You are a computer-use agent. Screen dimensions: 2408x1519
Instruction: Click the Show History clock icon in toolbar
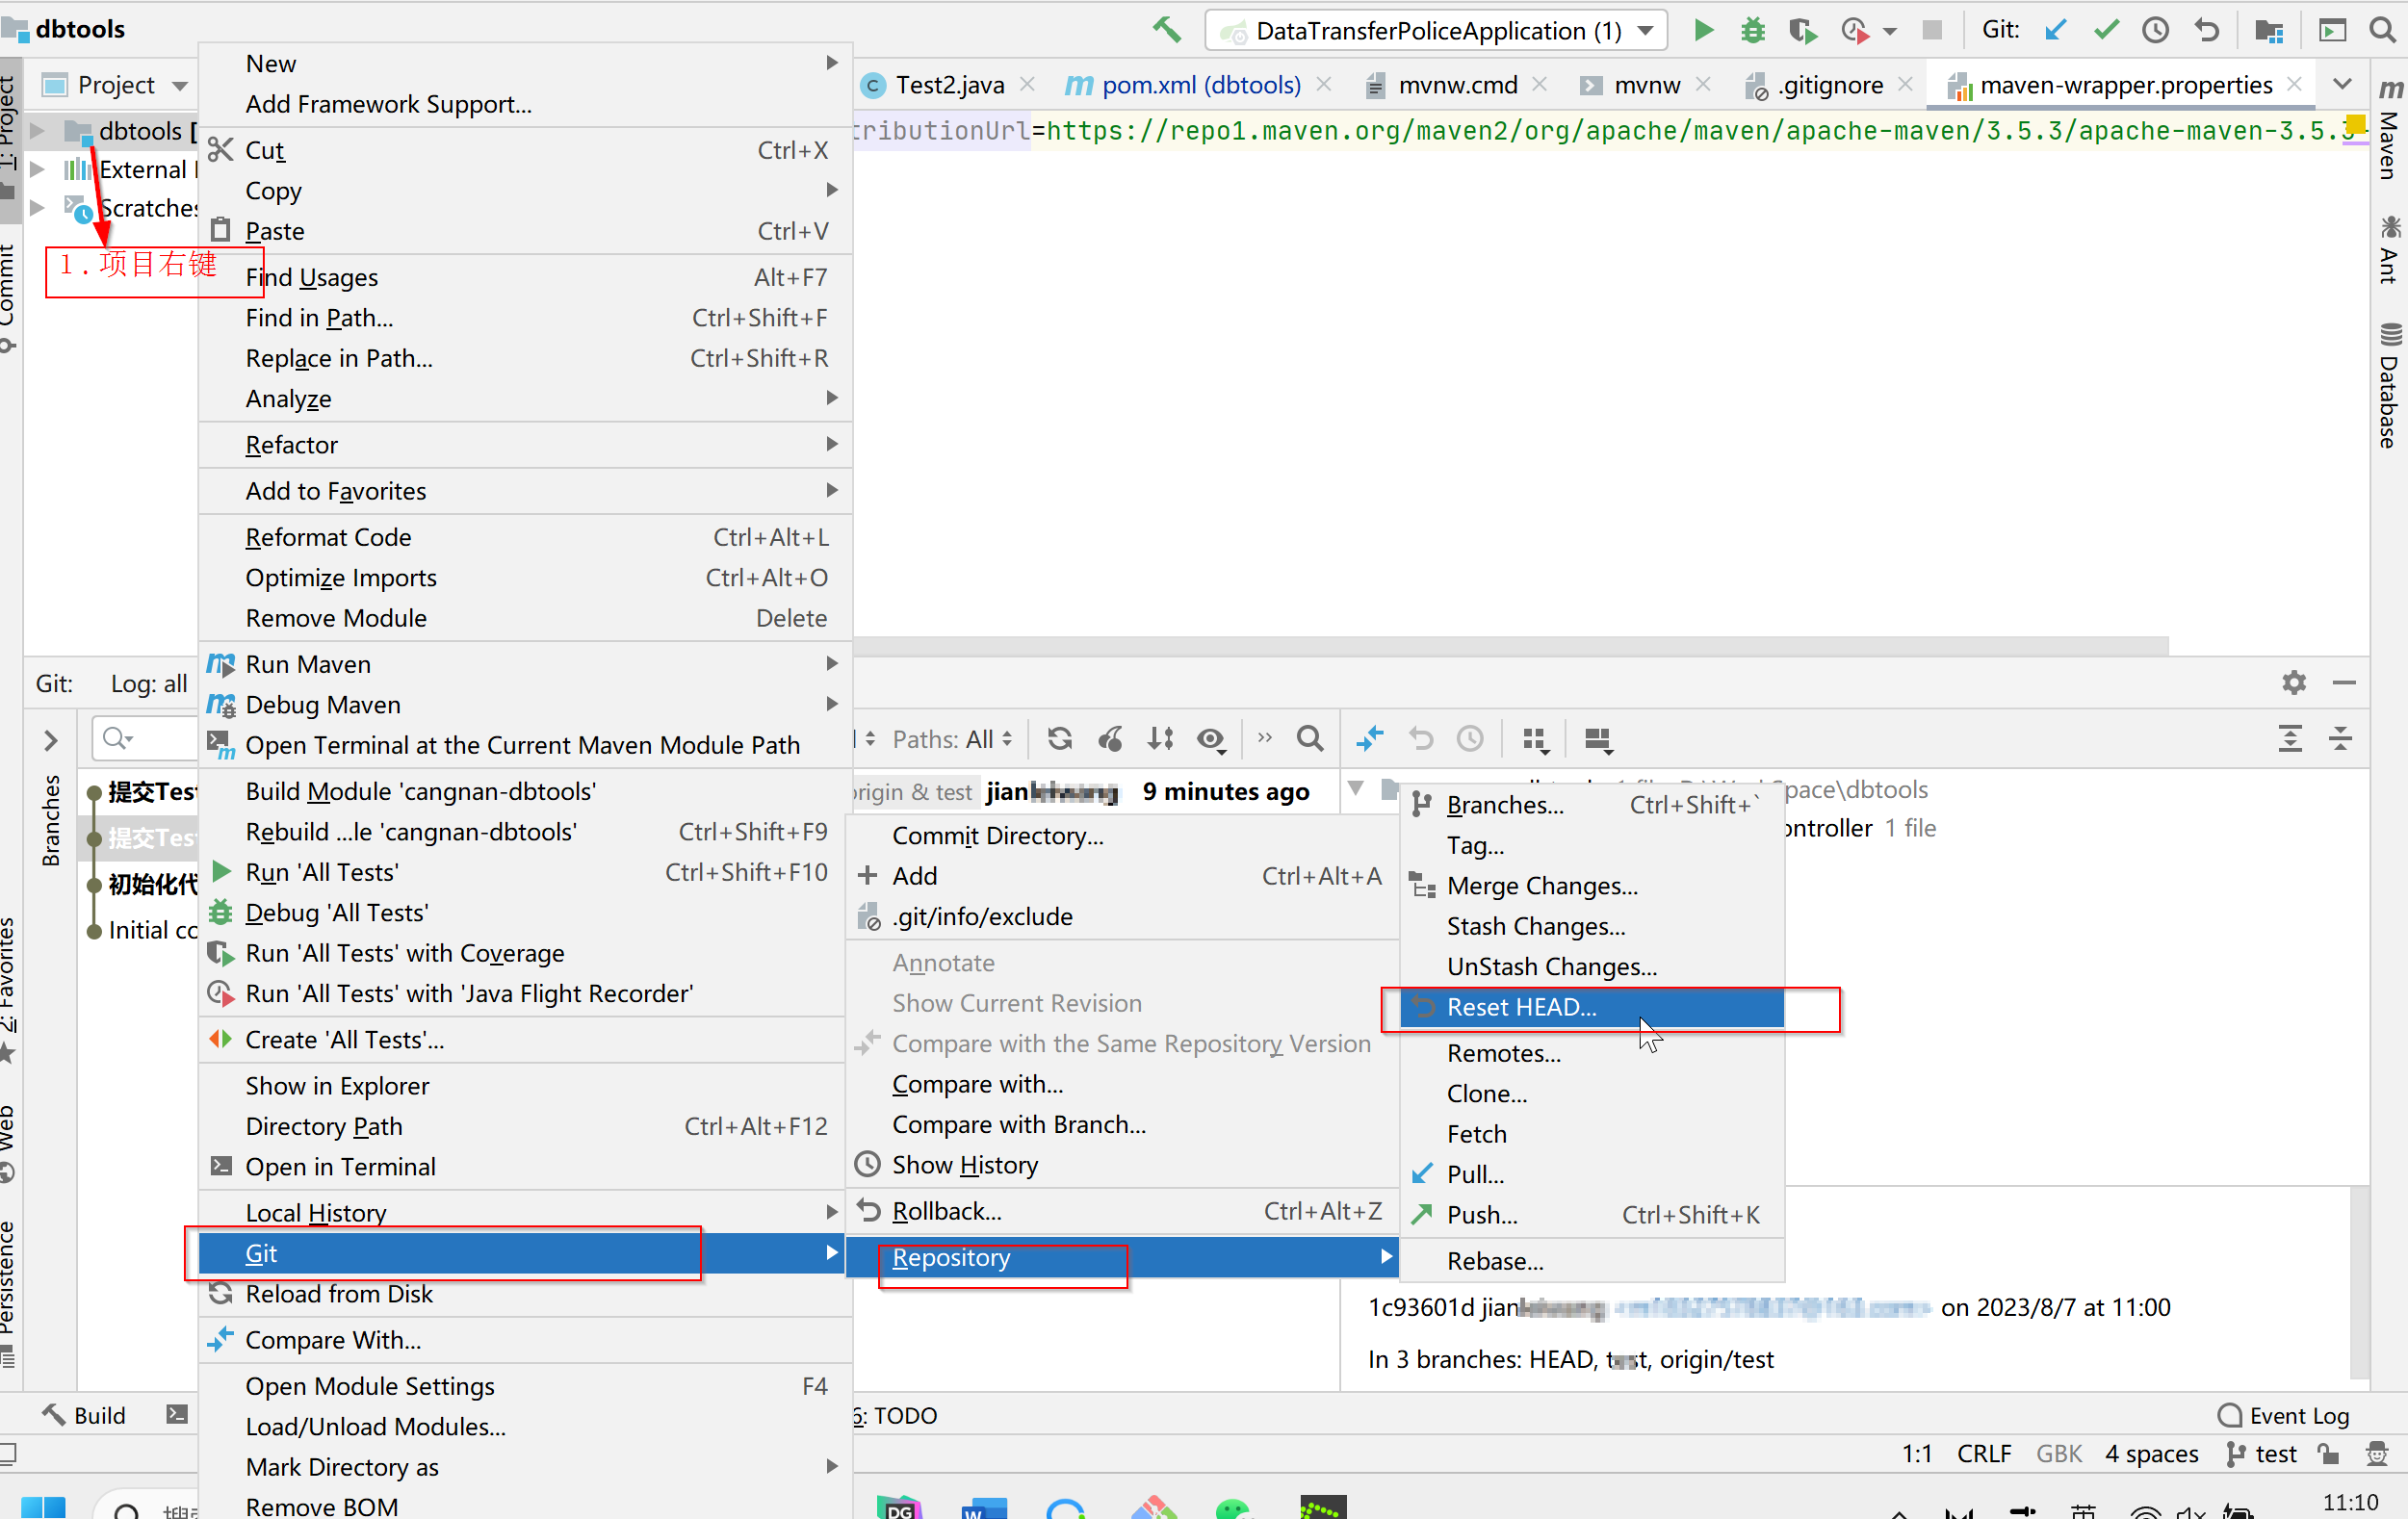coord(2155,30)
